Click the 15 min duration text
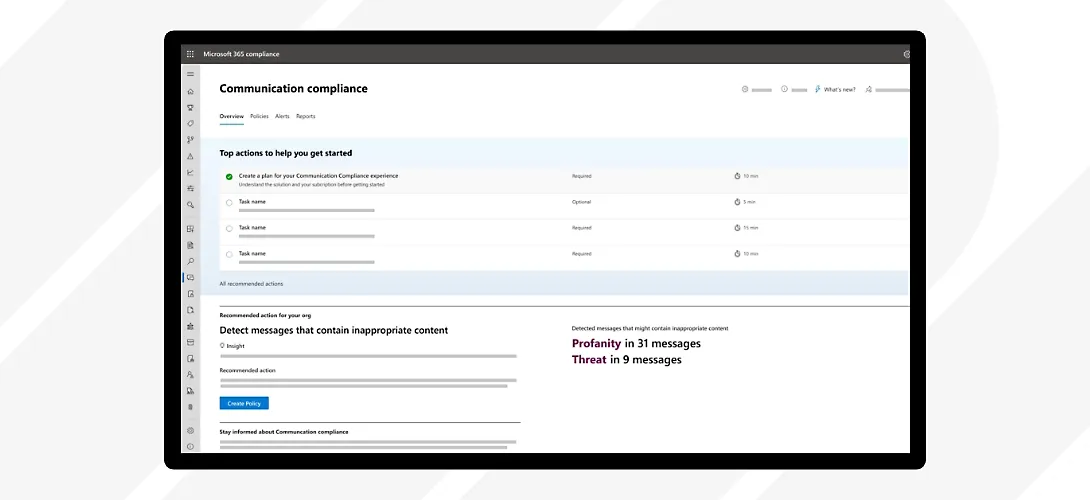The height and width of the screenshot is (500, 1090). [751, 228]
